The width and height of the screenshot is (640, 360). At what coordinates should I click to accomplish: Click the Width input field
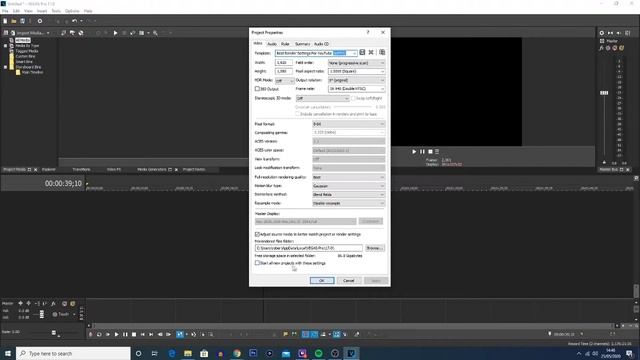pos(284,62)
